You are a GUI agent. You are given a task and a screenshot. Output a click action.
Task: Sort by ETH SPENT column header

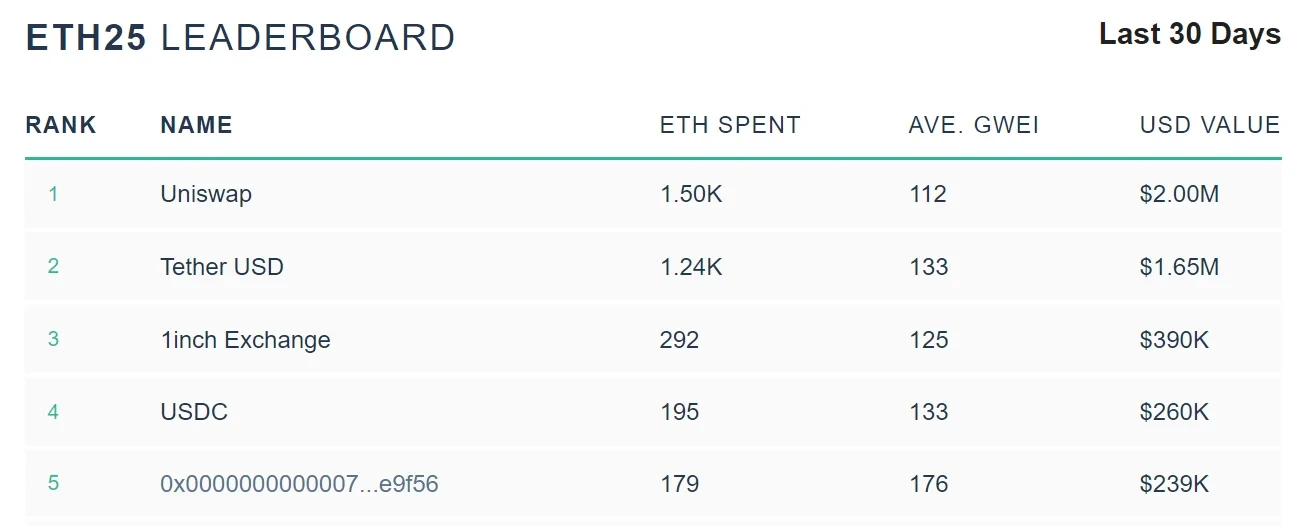(730, 125)
